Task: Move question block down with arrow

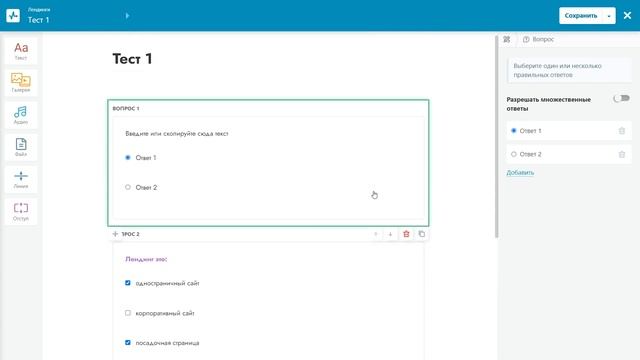Action: tap(390, 234)
